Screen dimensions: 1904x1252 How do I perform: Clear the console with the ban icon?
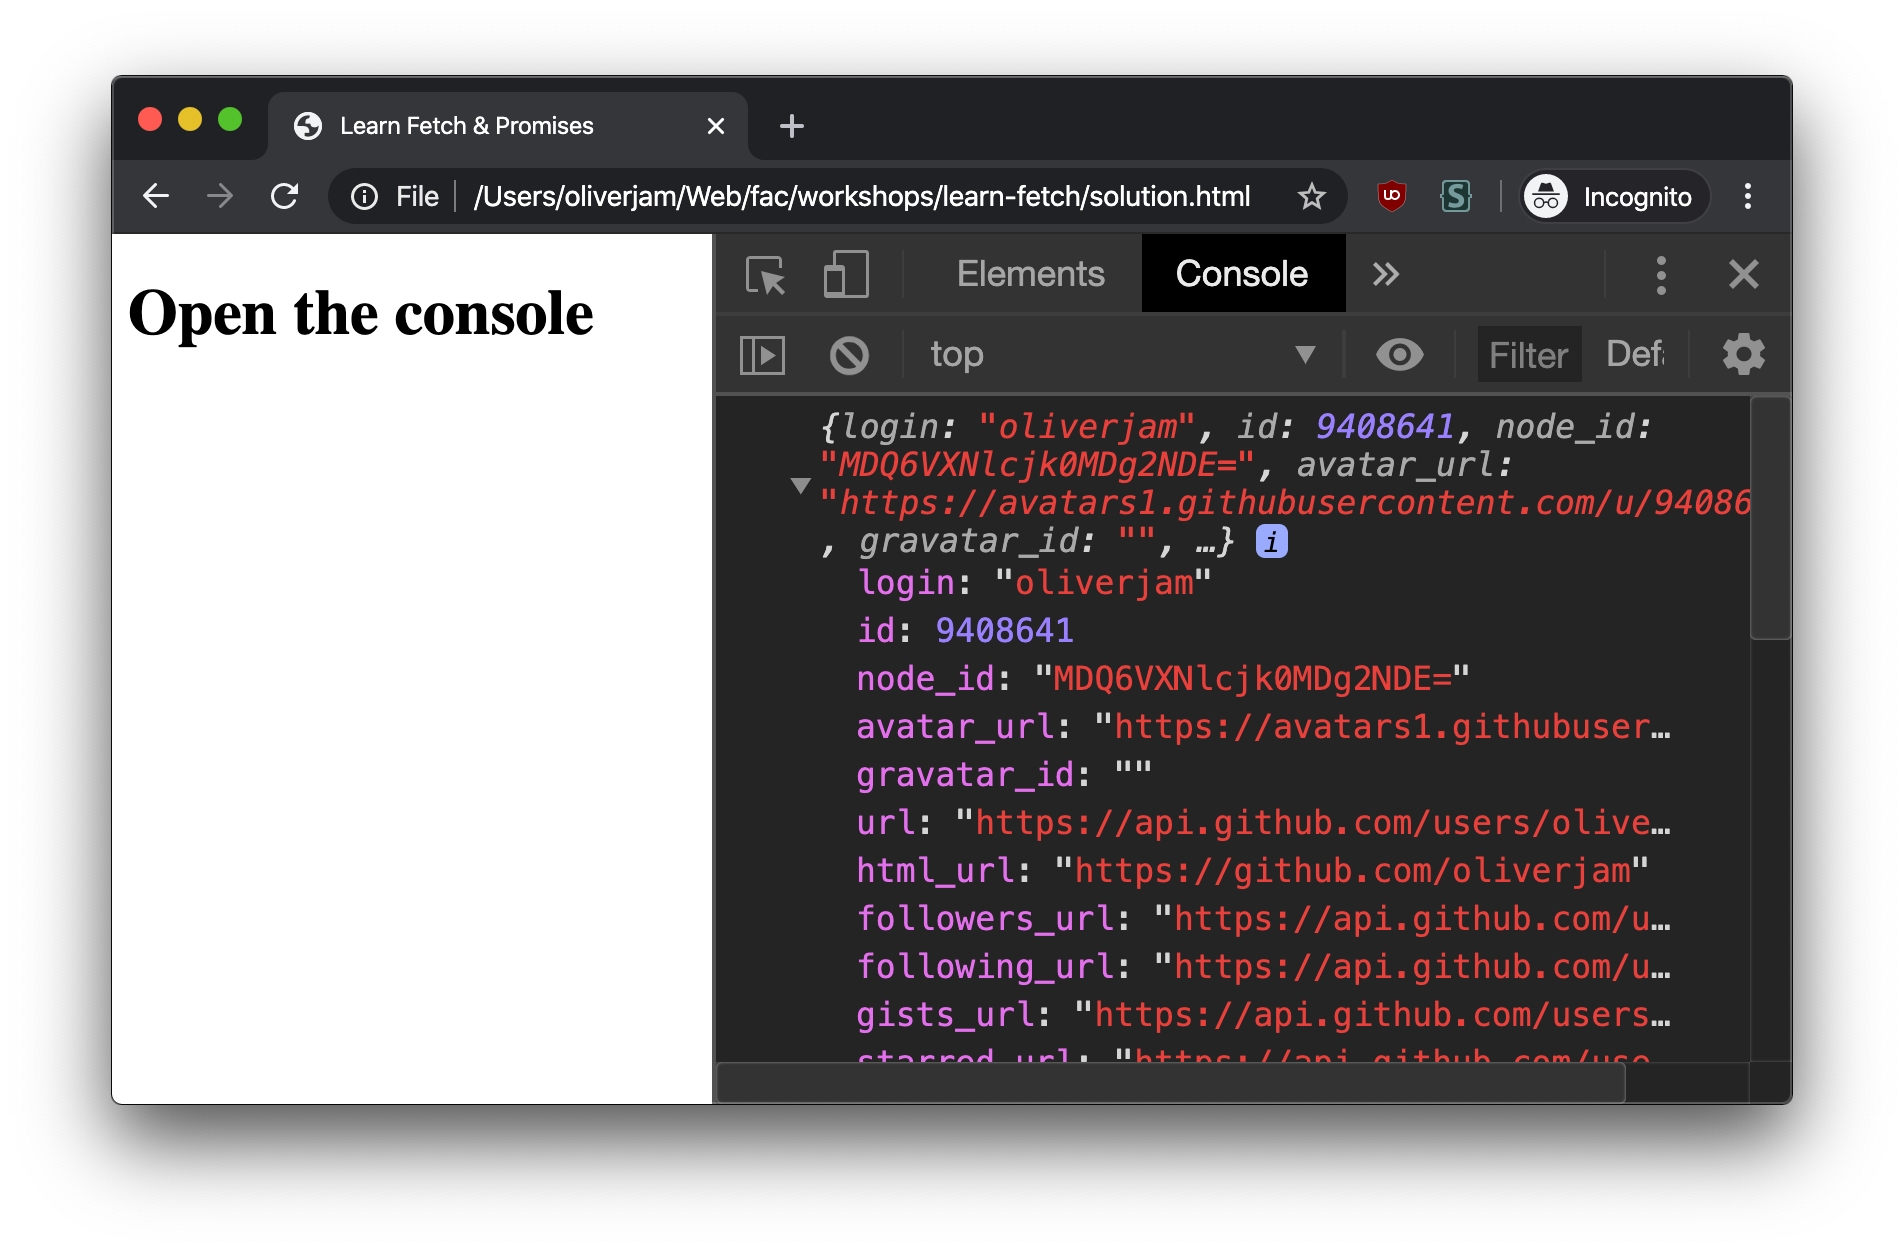tap(849, 355)
